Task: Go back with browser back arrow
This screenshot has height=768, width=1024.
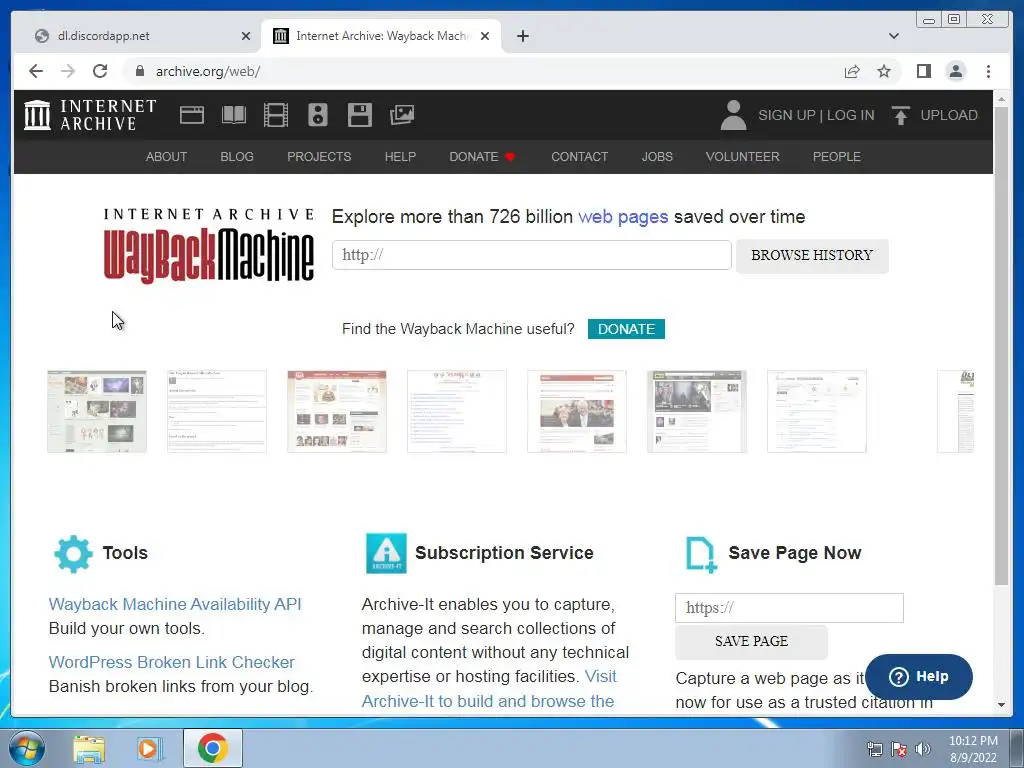Action: click(36, 71)
